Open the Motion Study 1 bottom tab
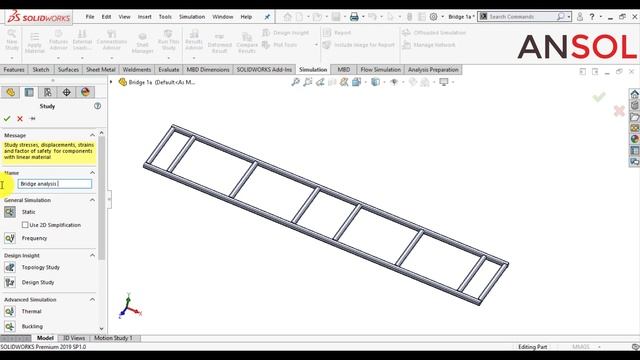This screenshot has width=640, height=360. [113, 338]
